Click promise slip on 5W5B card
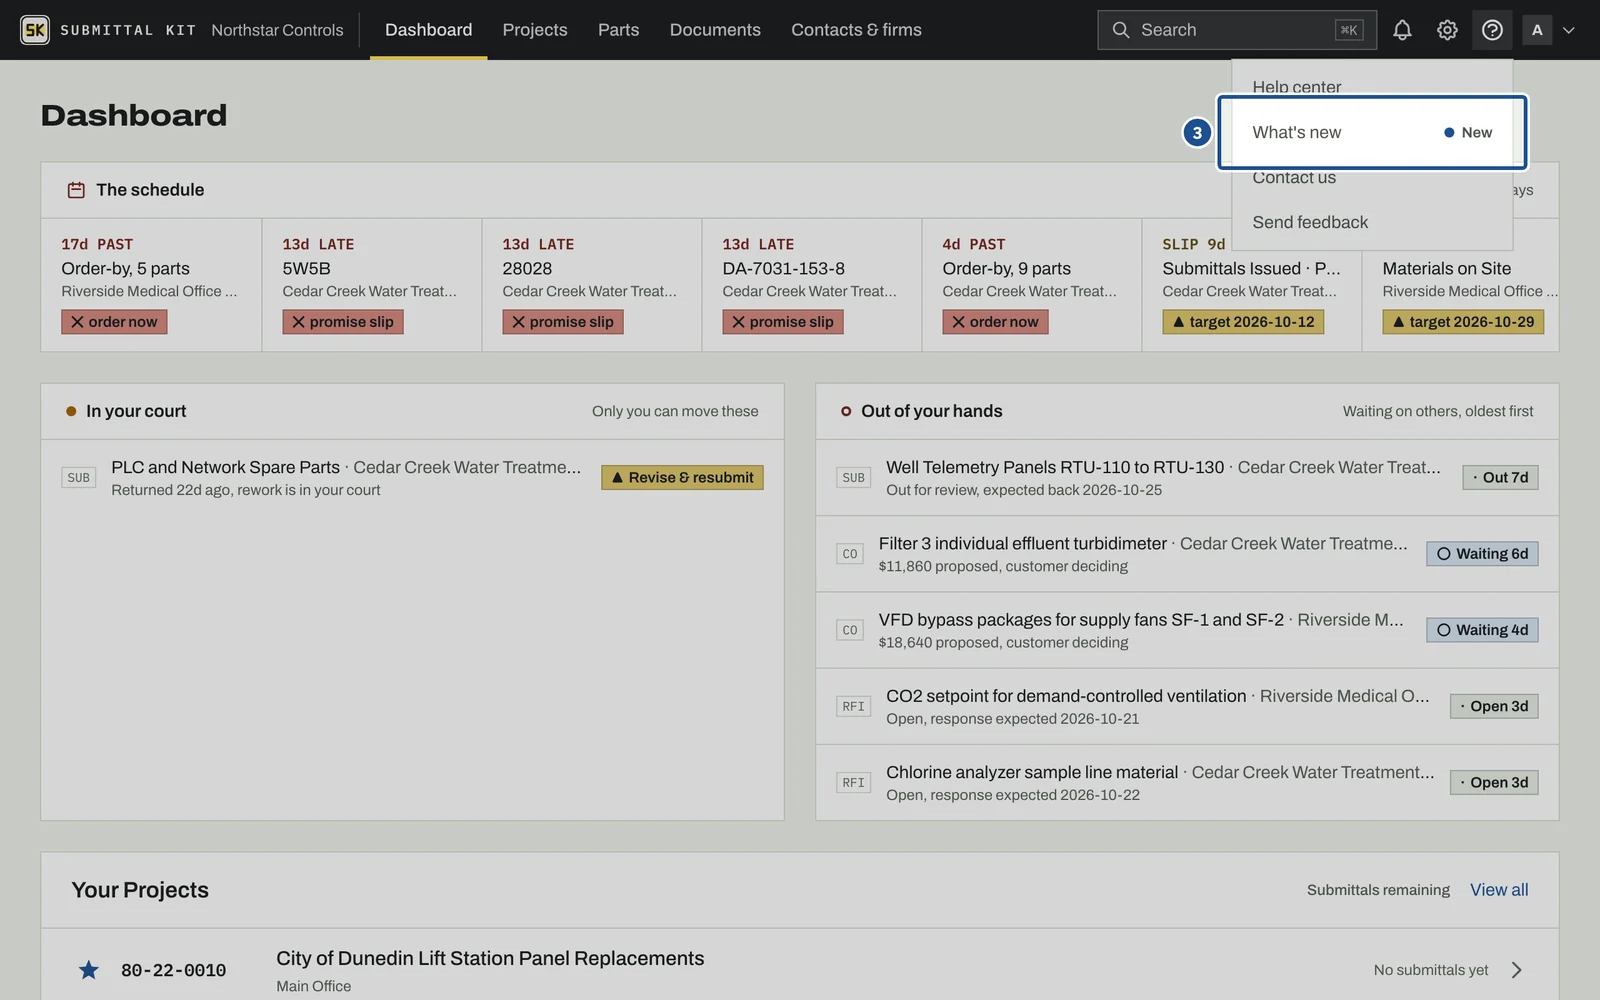1600x1000 pixels. pyautogui.click(x=343, y=322)
